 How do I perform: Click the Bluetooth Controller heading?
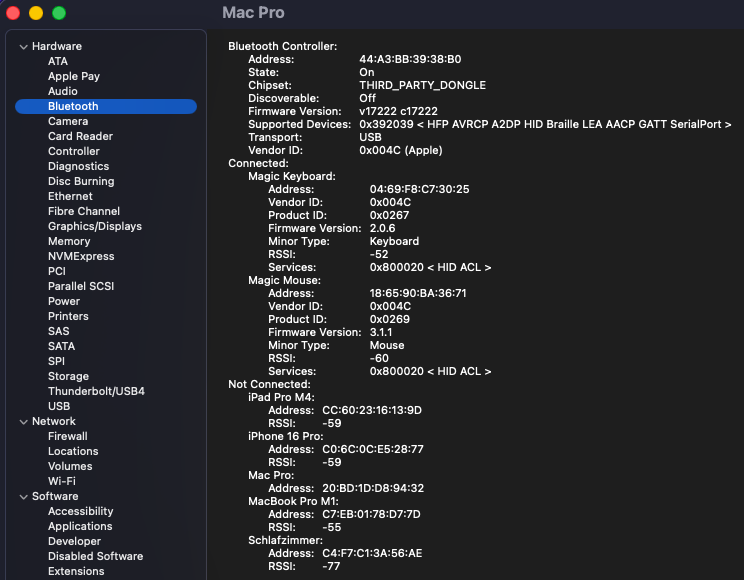point(282,47)
